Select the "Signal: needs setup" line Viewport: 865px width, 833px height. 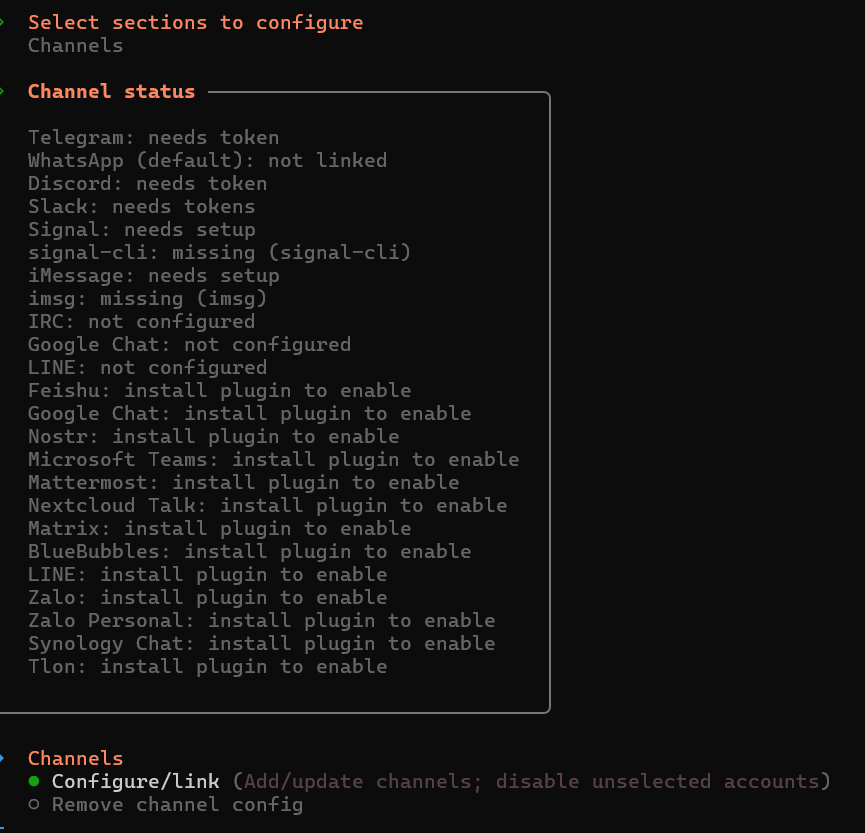tap(141, 229)
